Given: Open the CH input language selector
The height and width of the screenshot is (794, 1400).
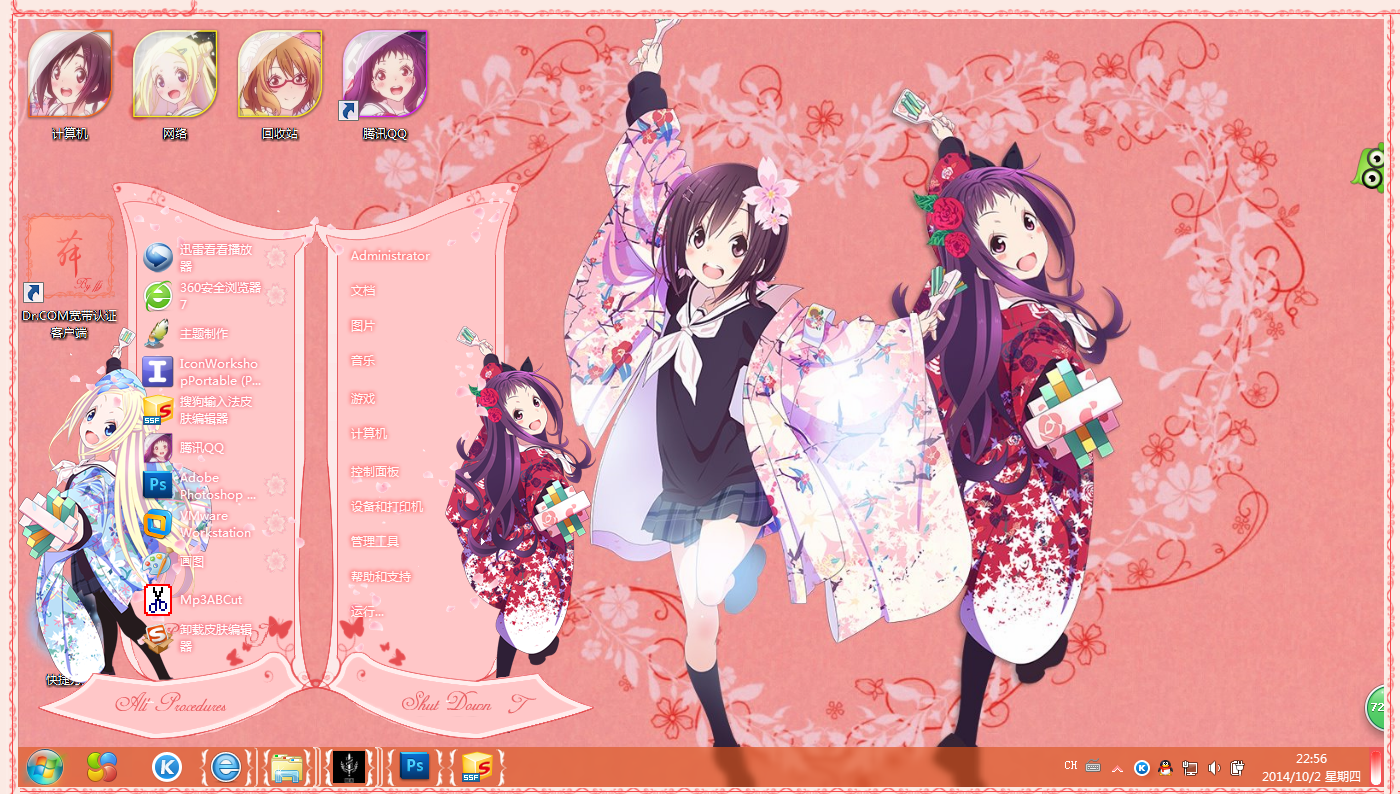Looking at the screenshot, I should [x=1071, y=766].
